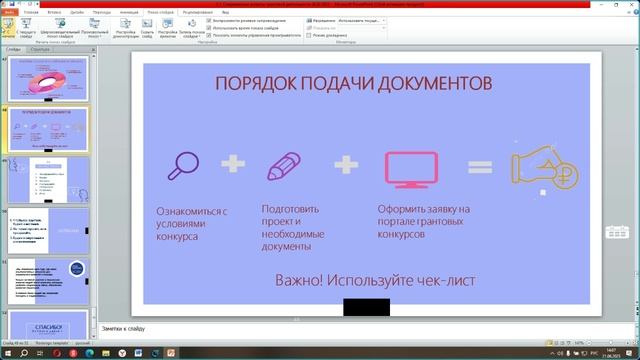Viewport: 640px width, 360px height.
Task: Switch to Normal view in status bar
Action: [x=549, y=343]
